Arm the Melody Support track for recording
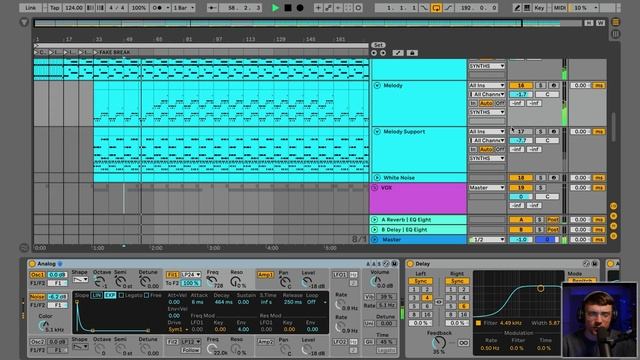The width and height of the screenshot is (640, 360). [x=553, y=131]
